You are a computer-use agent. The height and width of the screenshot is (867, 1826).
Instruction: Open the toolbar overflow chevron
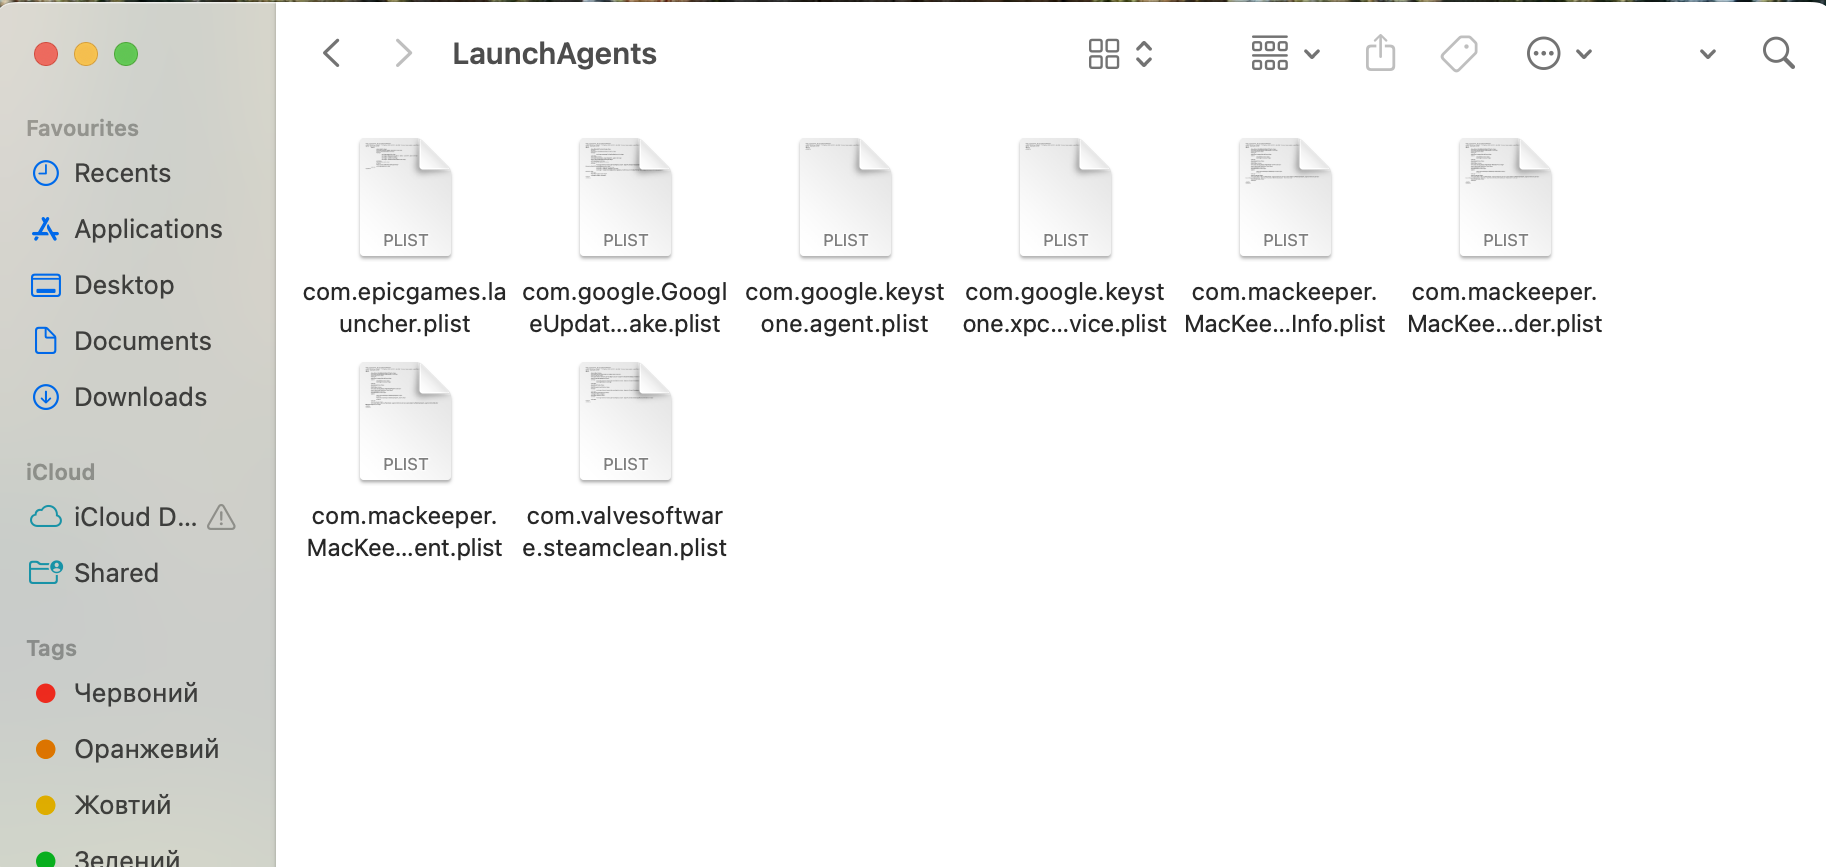(1708, 54)
